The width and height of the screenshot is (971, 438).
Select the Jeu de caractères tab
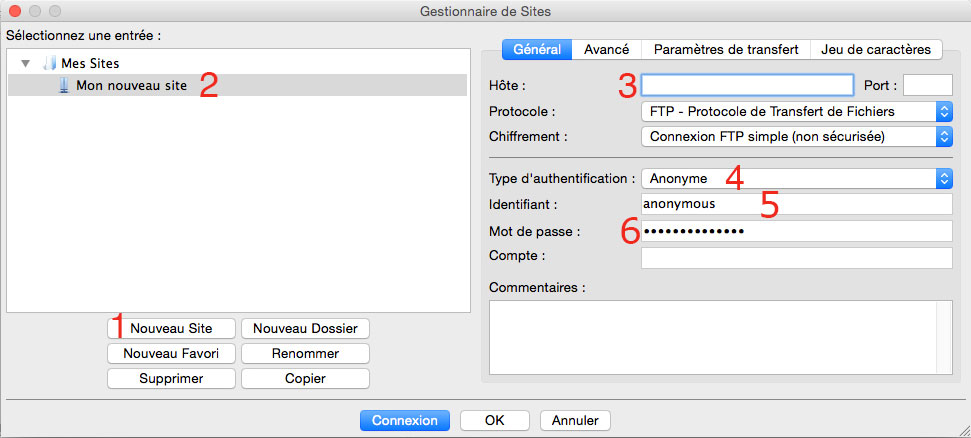(876, 50)
